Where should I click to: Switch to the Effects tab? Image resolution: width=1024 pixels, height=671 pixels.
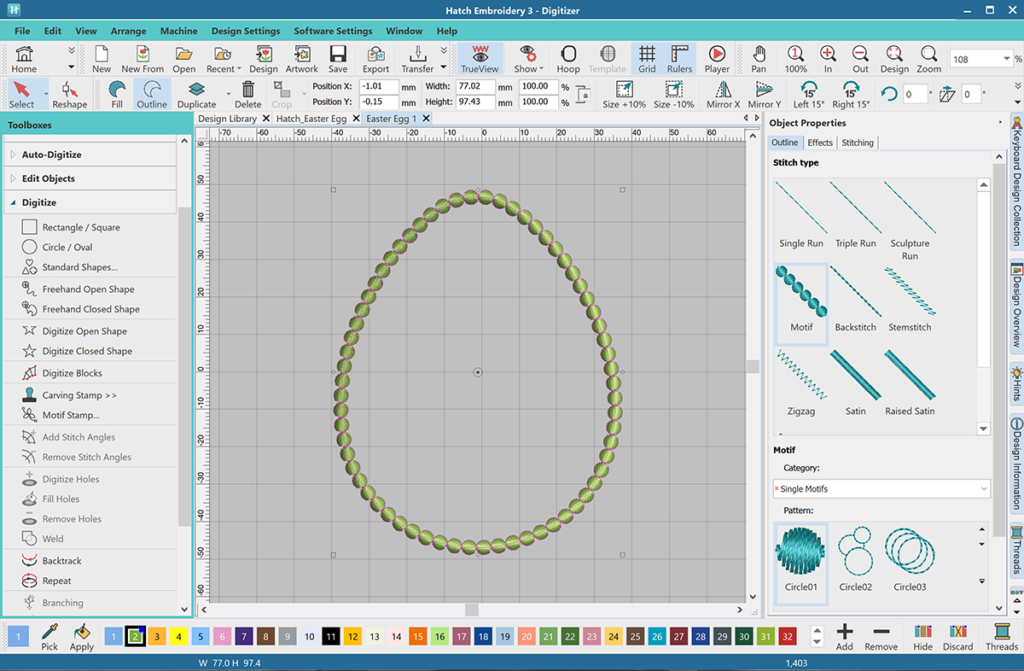pos(820,143)
